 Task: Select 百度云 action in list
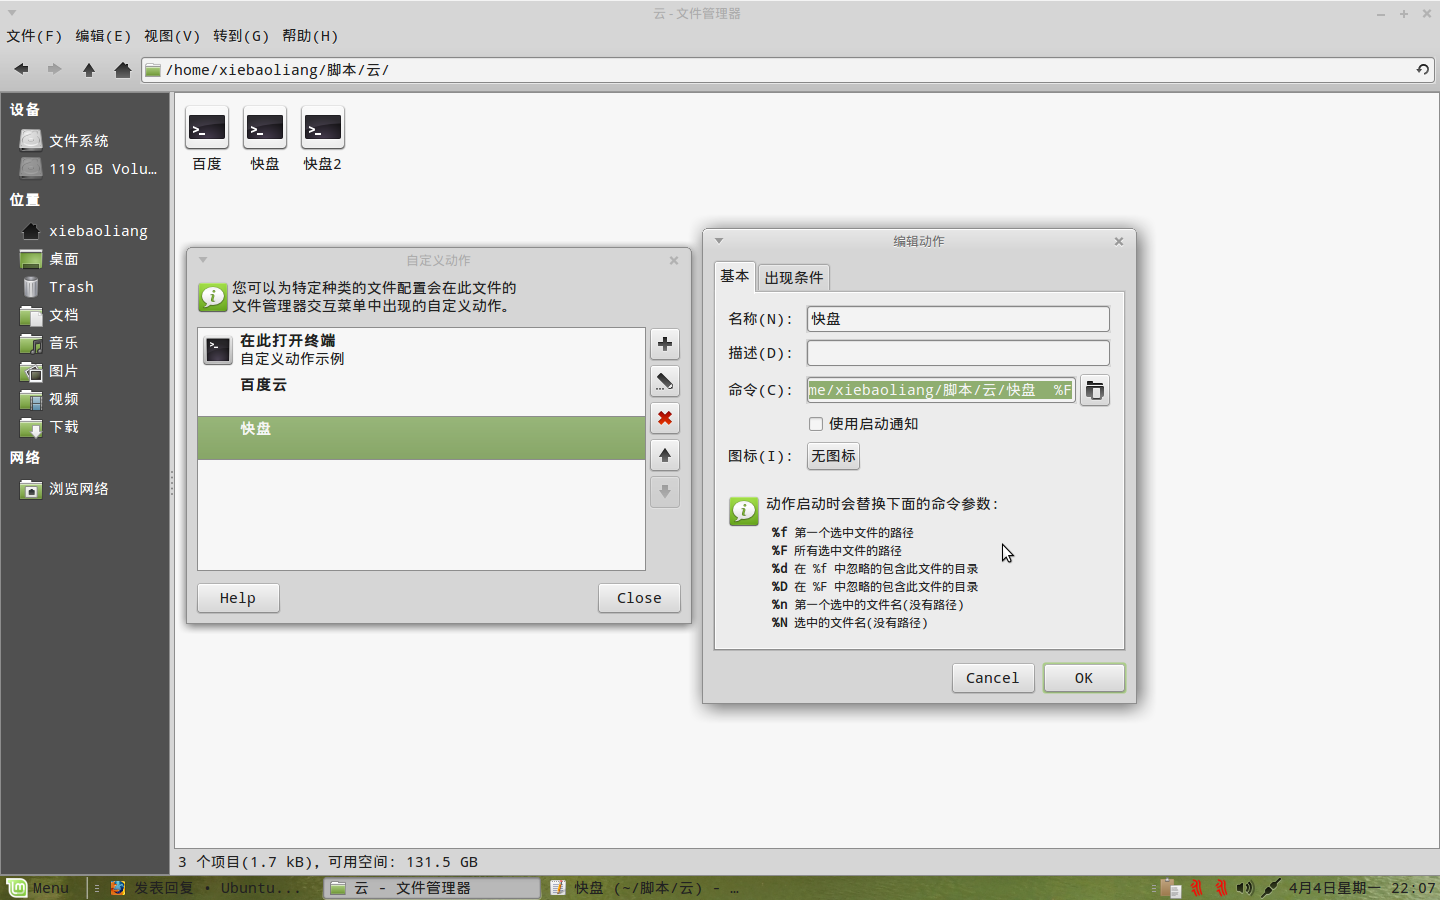[x=421, y=394]
